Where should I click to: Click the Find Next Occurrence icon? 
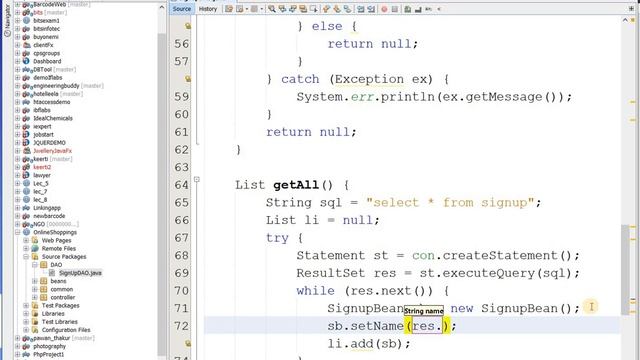click(293, 9)
